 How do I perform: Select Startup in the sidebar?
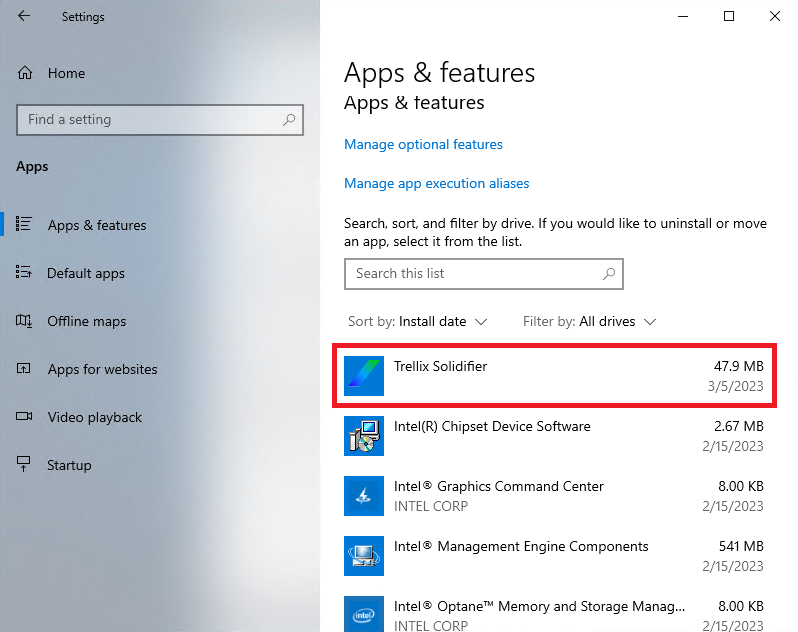[69, 465]
